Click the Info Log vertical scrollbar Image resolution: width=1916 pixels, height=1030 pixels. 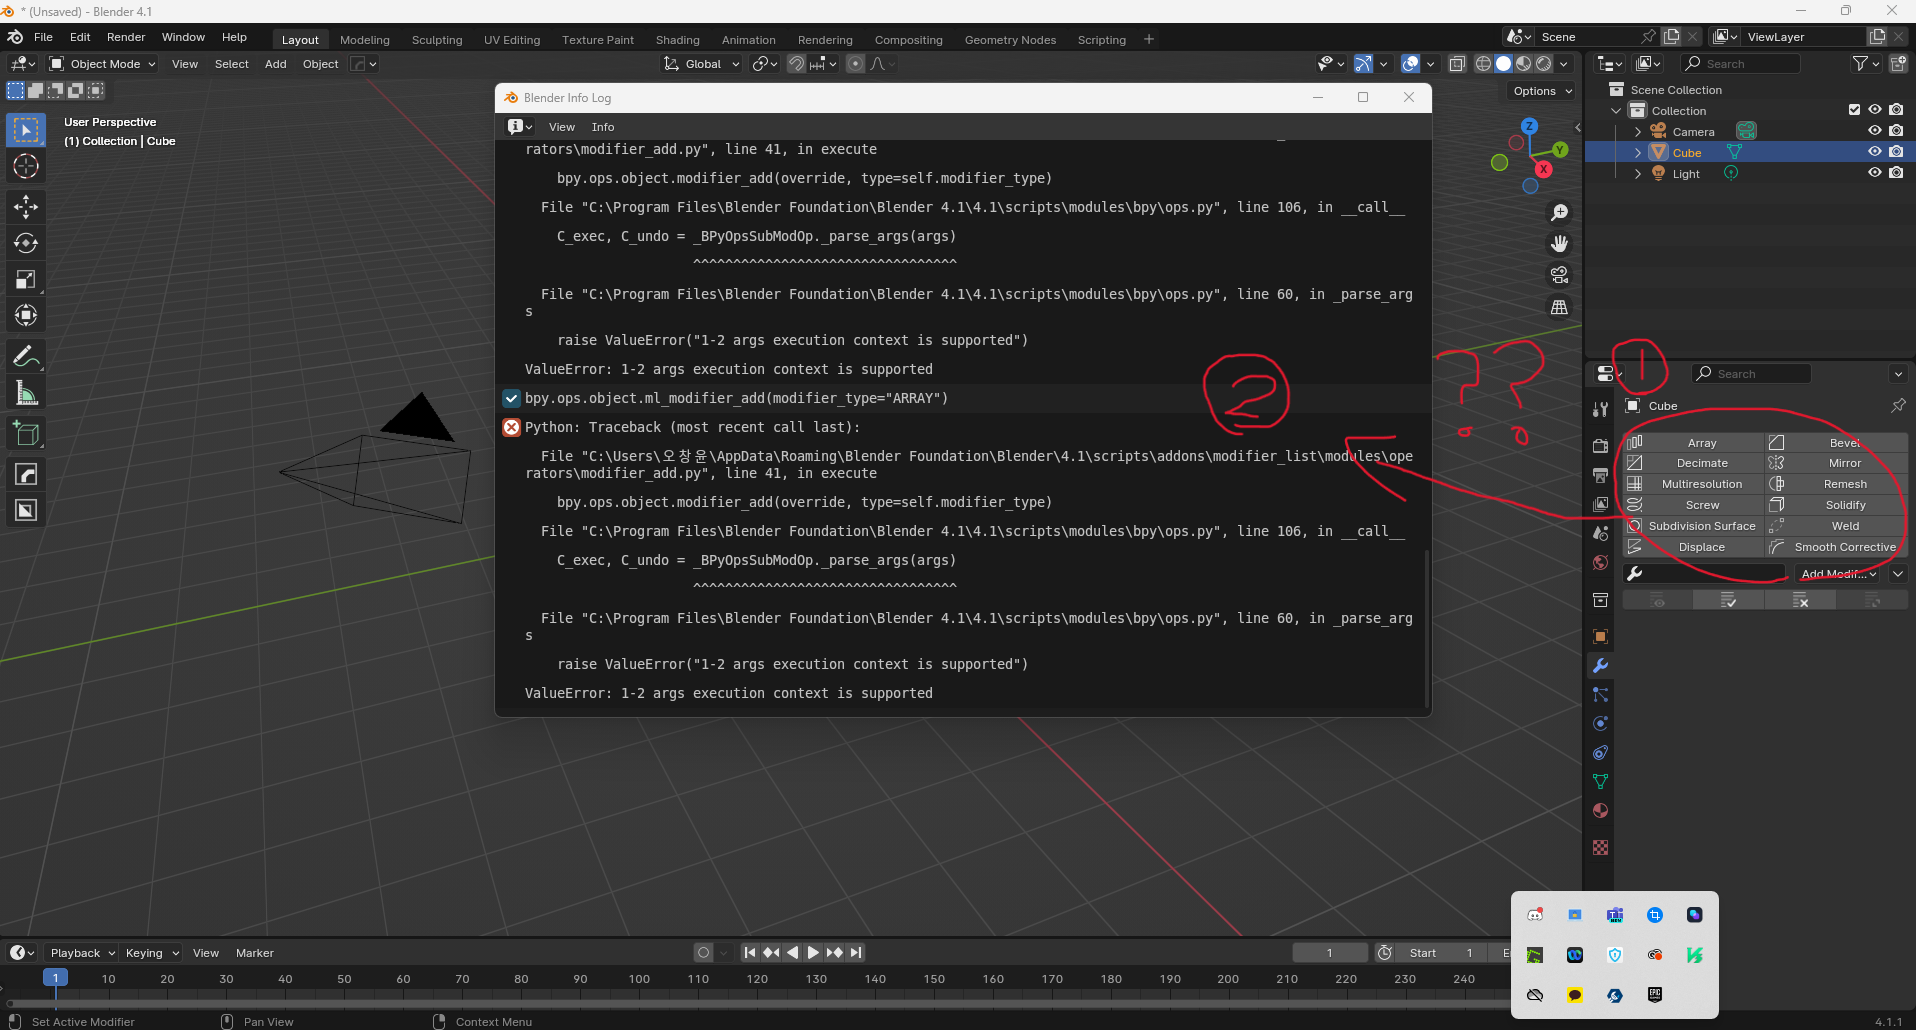coord(1427,628)
